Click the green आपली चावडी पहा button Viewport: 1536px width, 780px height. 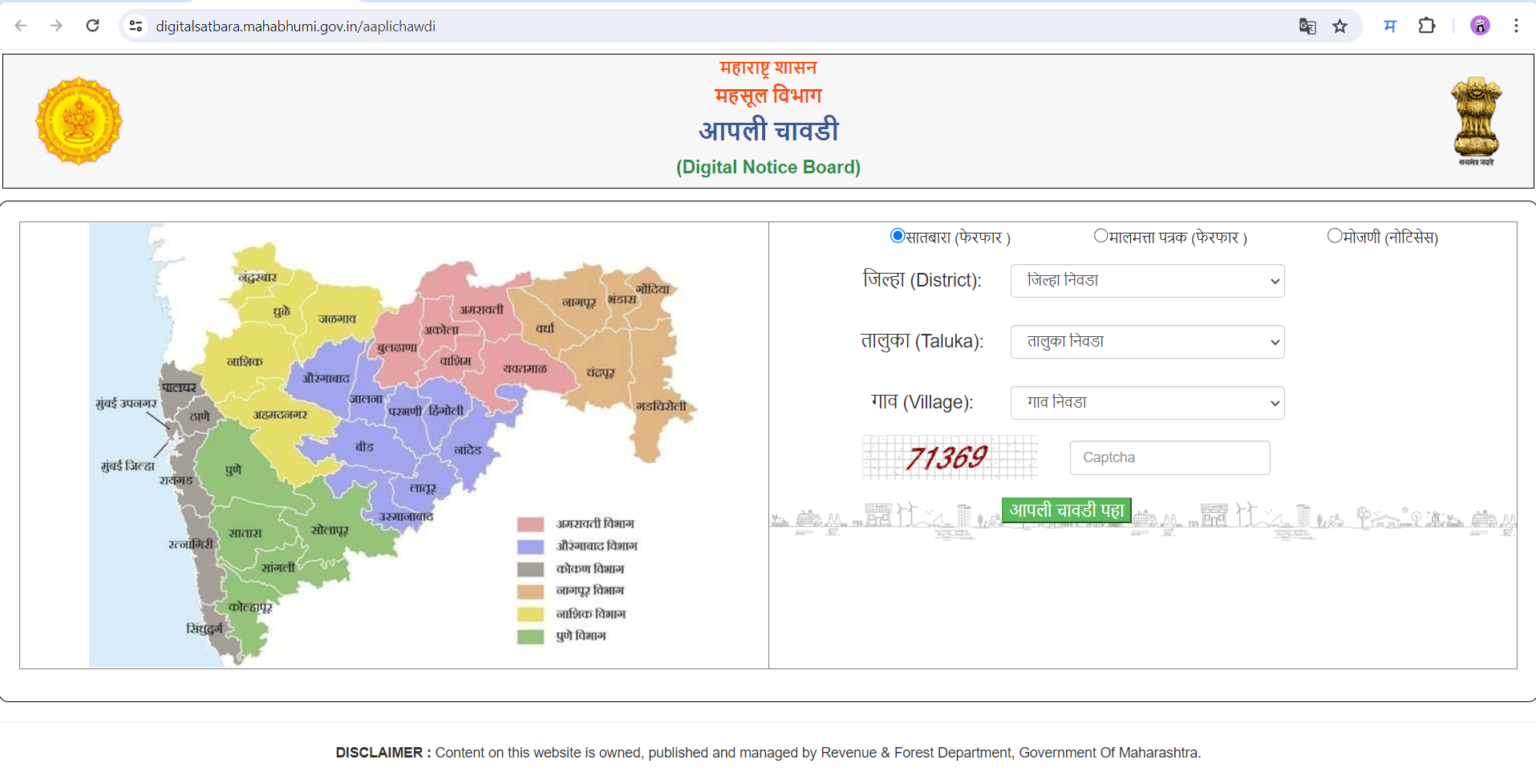(x=1066, y=510)
